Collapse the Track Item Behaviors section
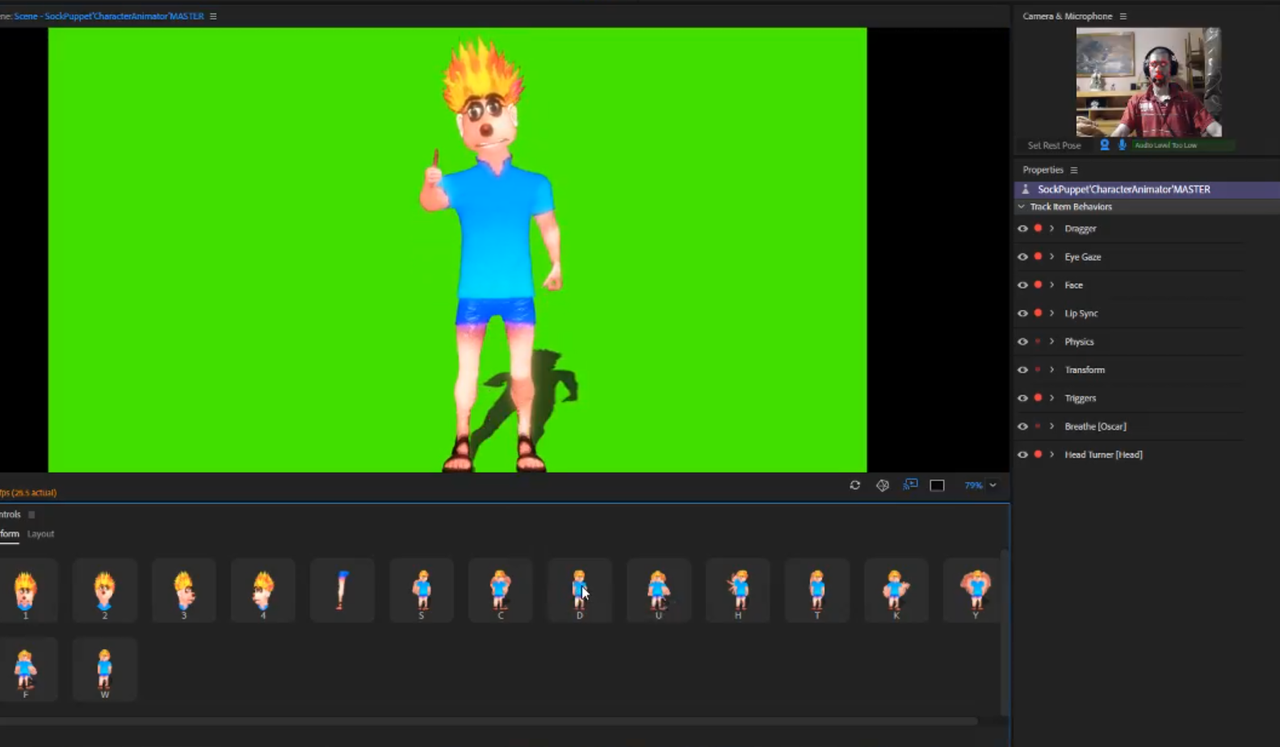Viewport: 1280px width, 747px height. (x=1021, y=207)
